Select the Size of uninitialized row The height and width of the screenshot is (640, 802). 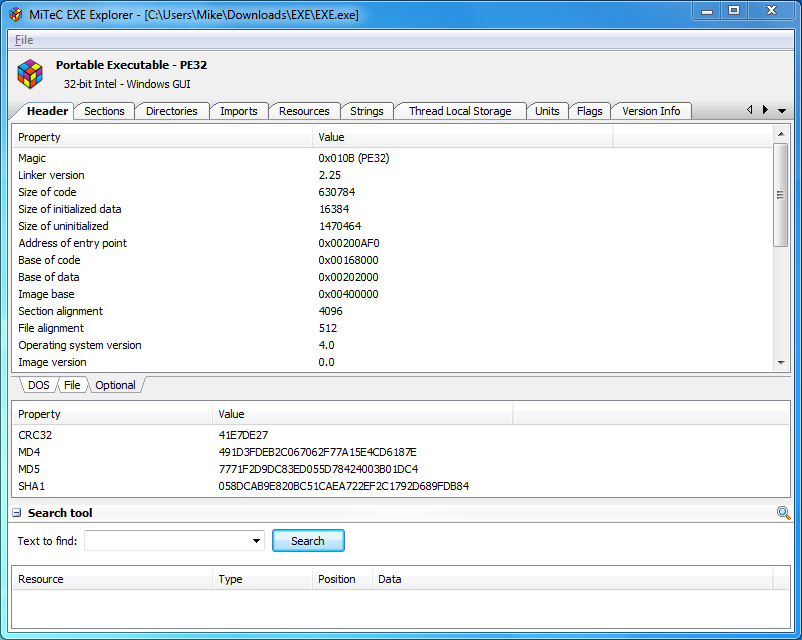coord(392,226)
